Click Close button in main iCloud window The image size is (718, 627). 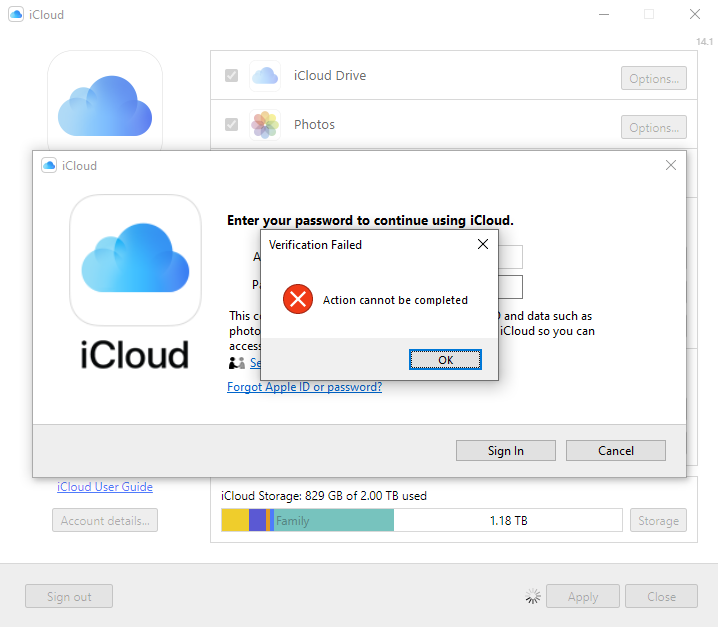661,596
